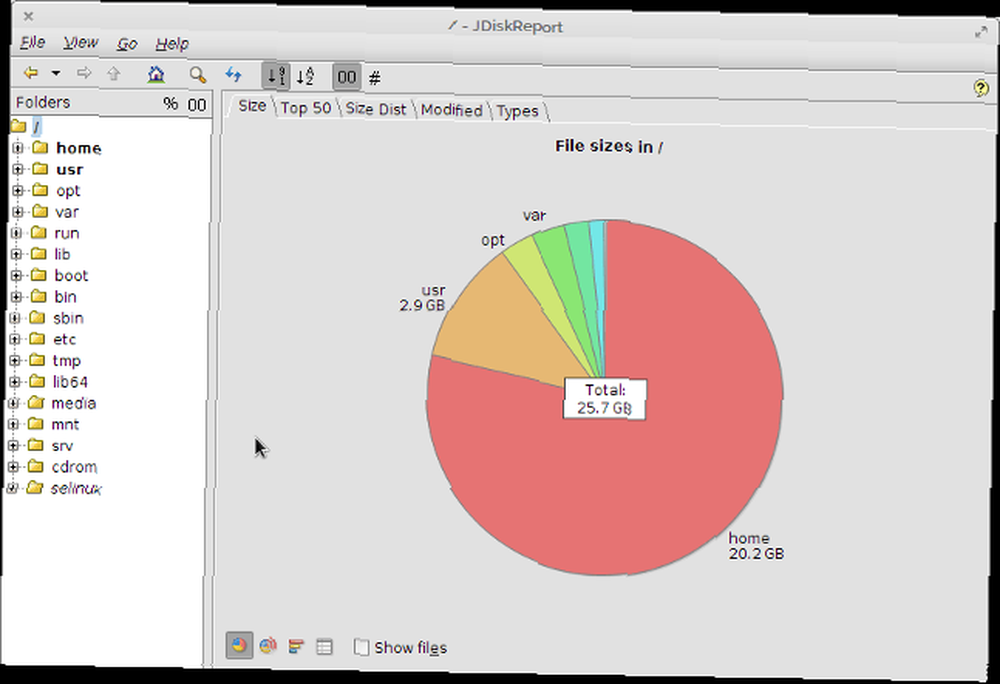Switch to the Top 50 tab

[x=306, y=108]
